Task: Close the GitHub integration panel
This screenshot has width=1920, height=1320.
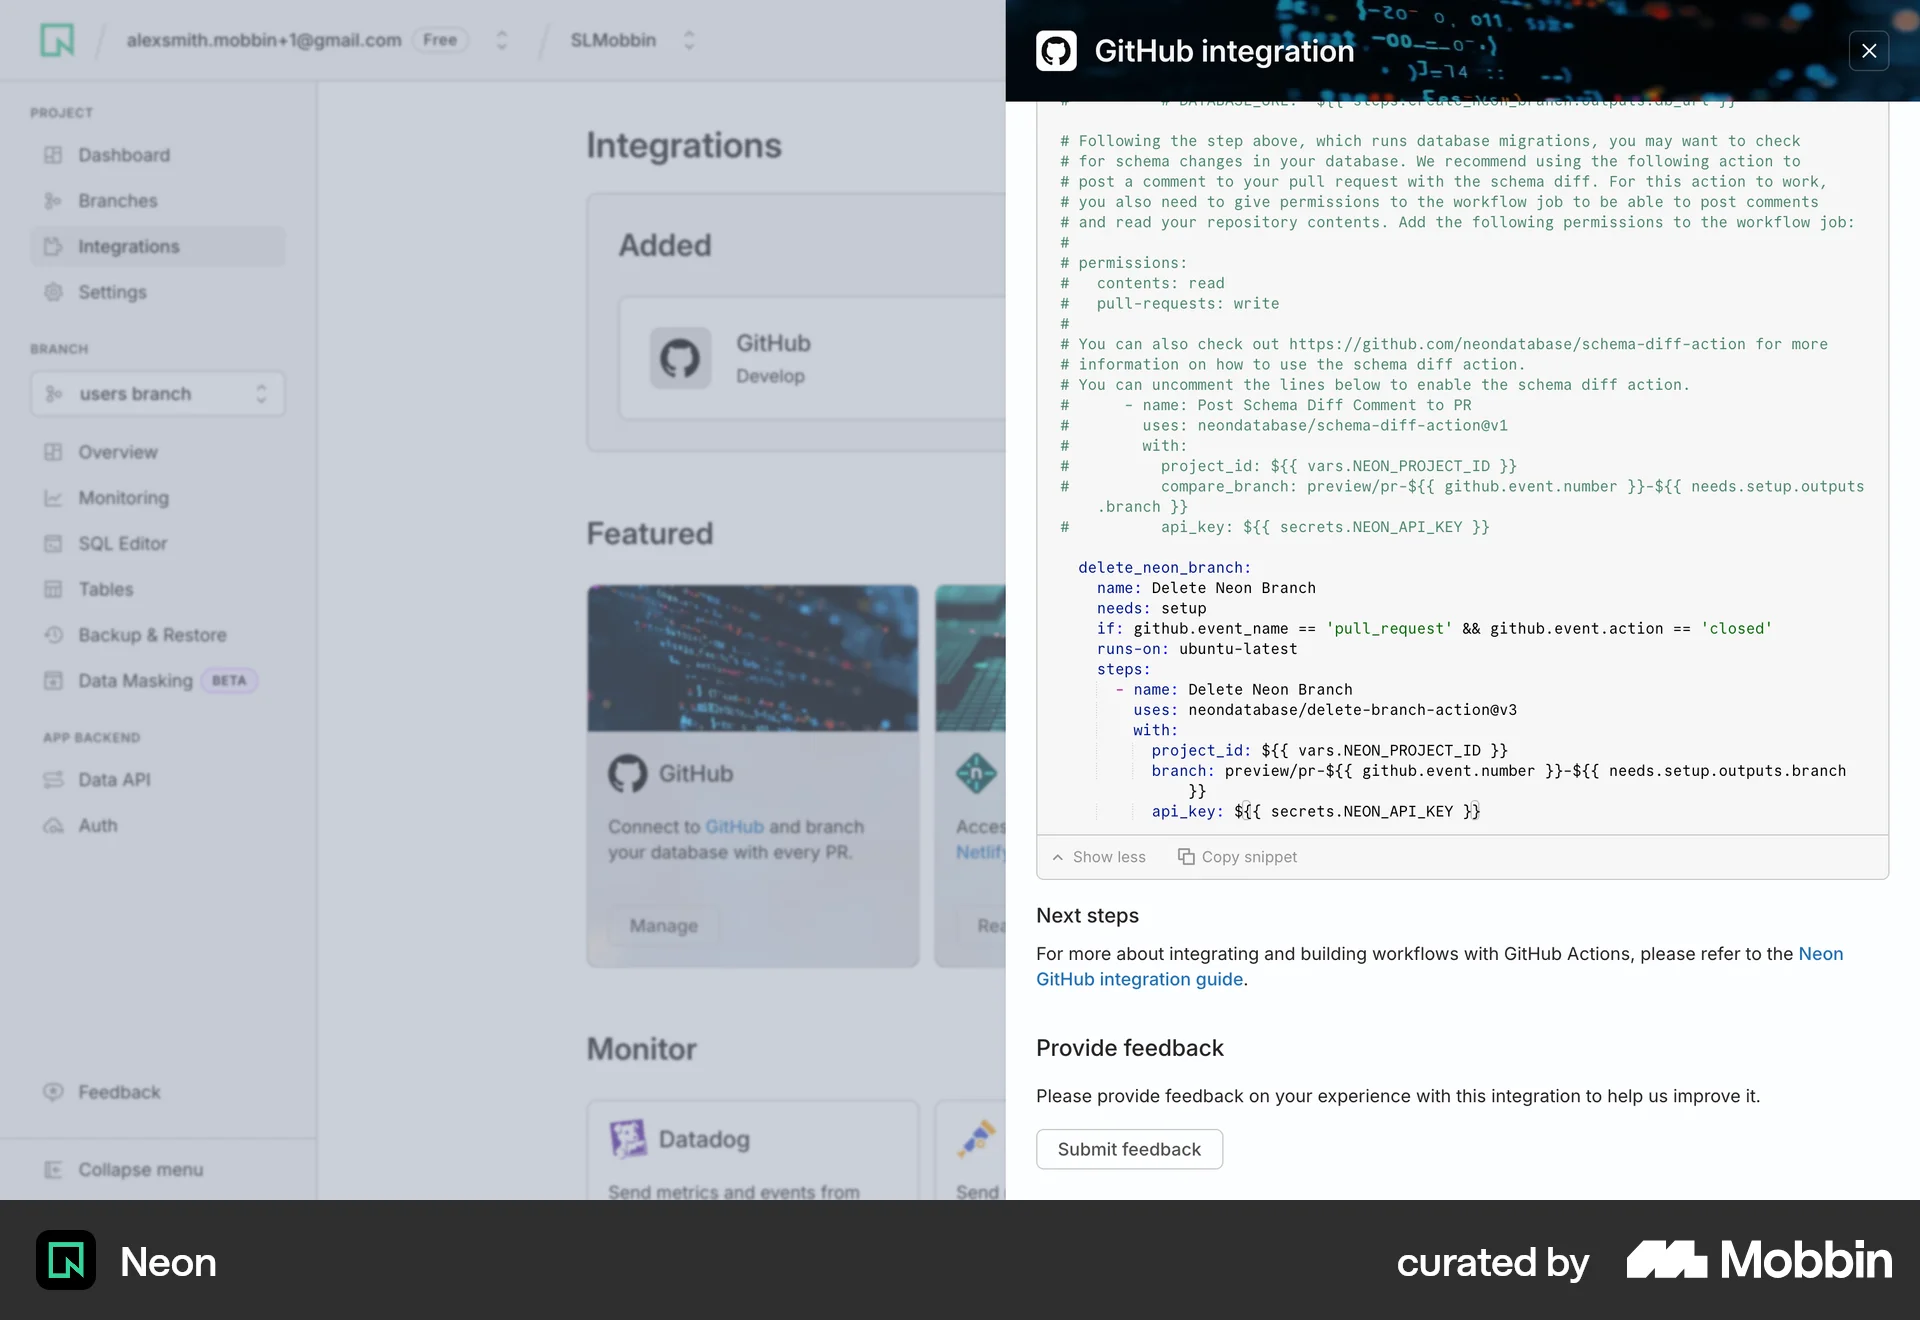Action: tap(1869, 51)
